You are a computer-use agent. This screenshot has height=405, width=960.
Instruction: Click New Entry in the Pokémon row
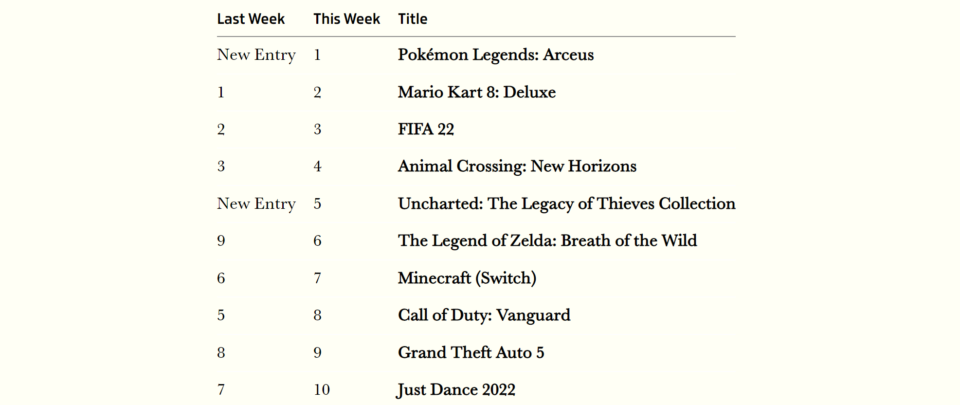256,55
